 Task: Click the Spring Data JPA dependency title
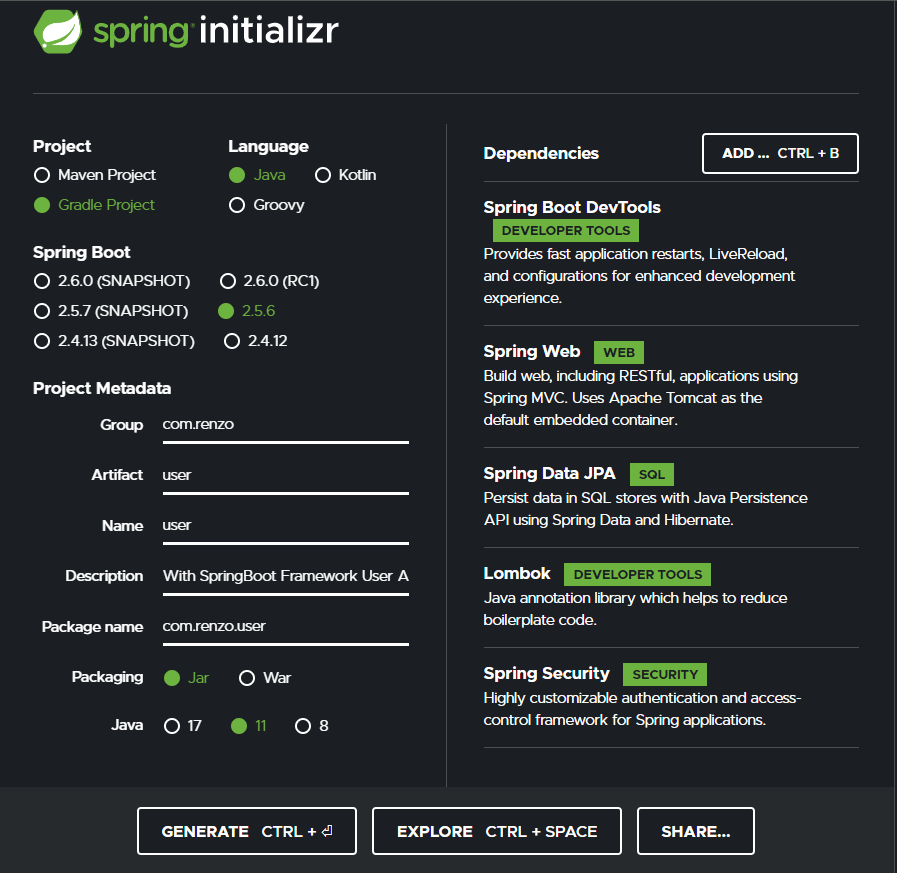549,473
